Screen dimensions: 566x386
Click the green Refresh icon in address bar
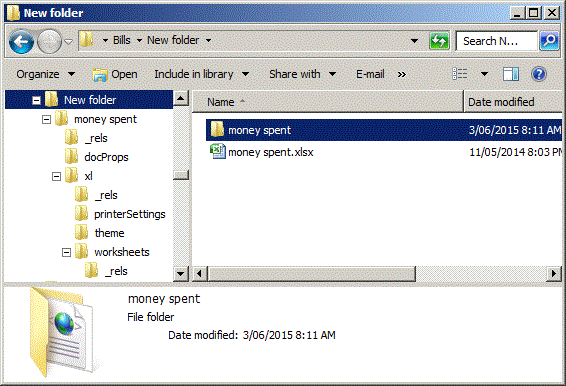coord(439,41)
